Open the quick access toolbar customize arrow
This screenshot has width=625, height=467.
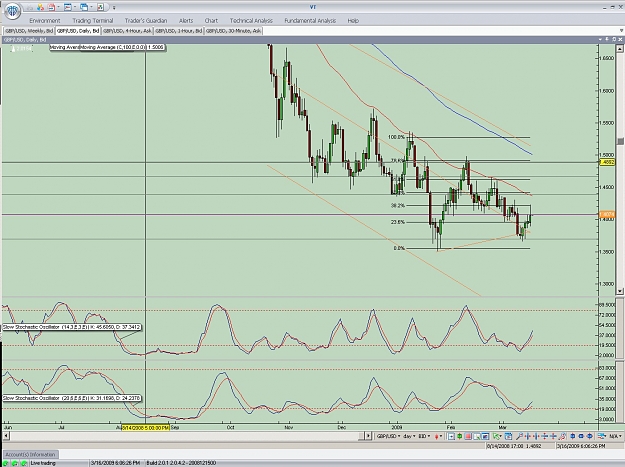click(x=114, y=8)
